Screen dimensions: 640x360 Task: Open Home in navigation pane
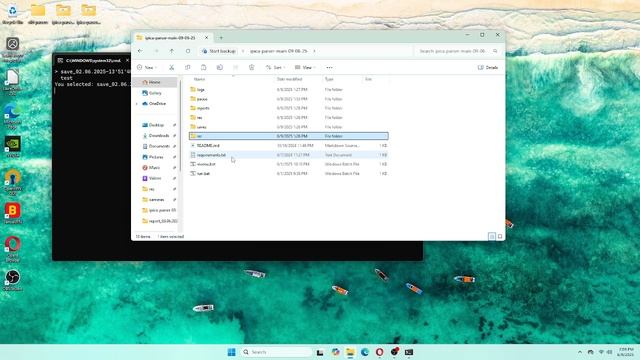coord(155,82)
